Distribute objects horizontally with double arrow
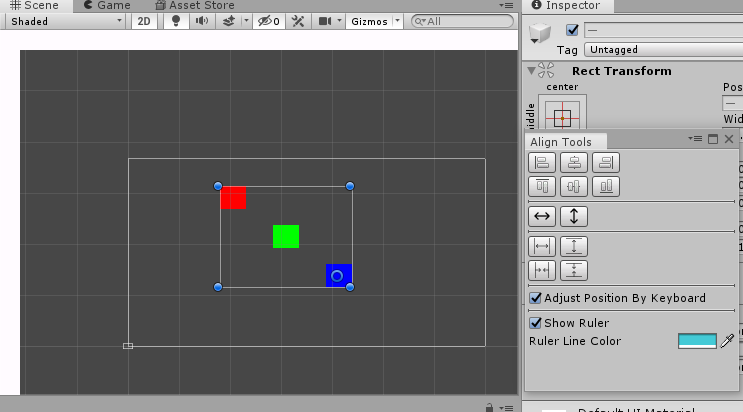Screen dimensions: 743x412 coord(542,217)
